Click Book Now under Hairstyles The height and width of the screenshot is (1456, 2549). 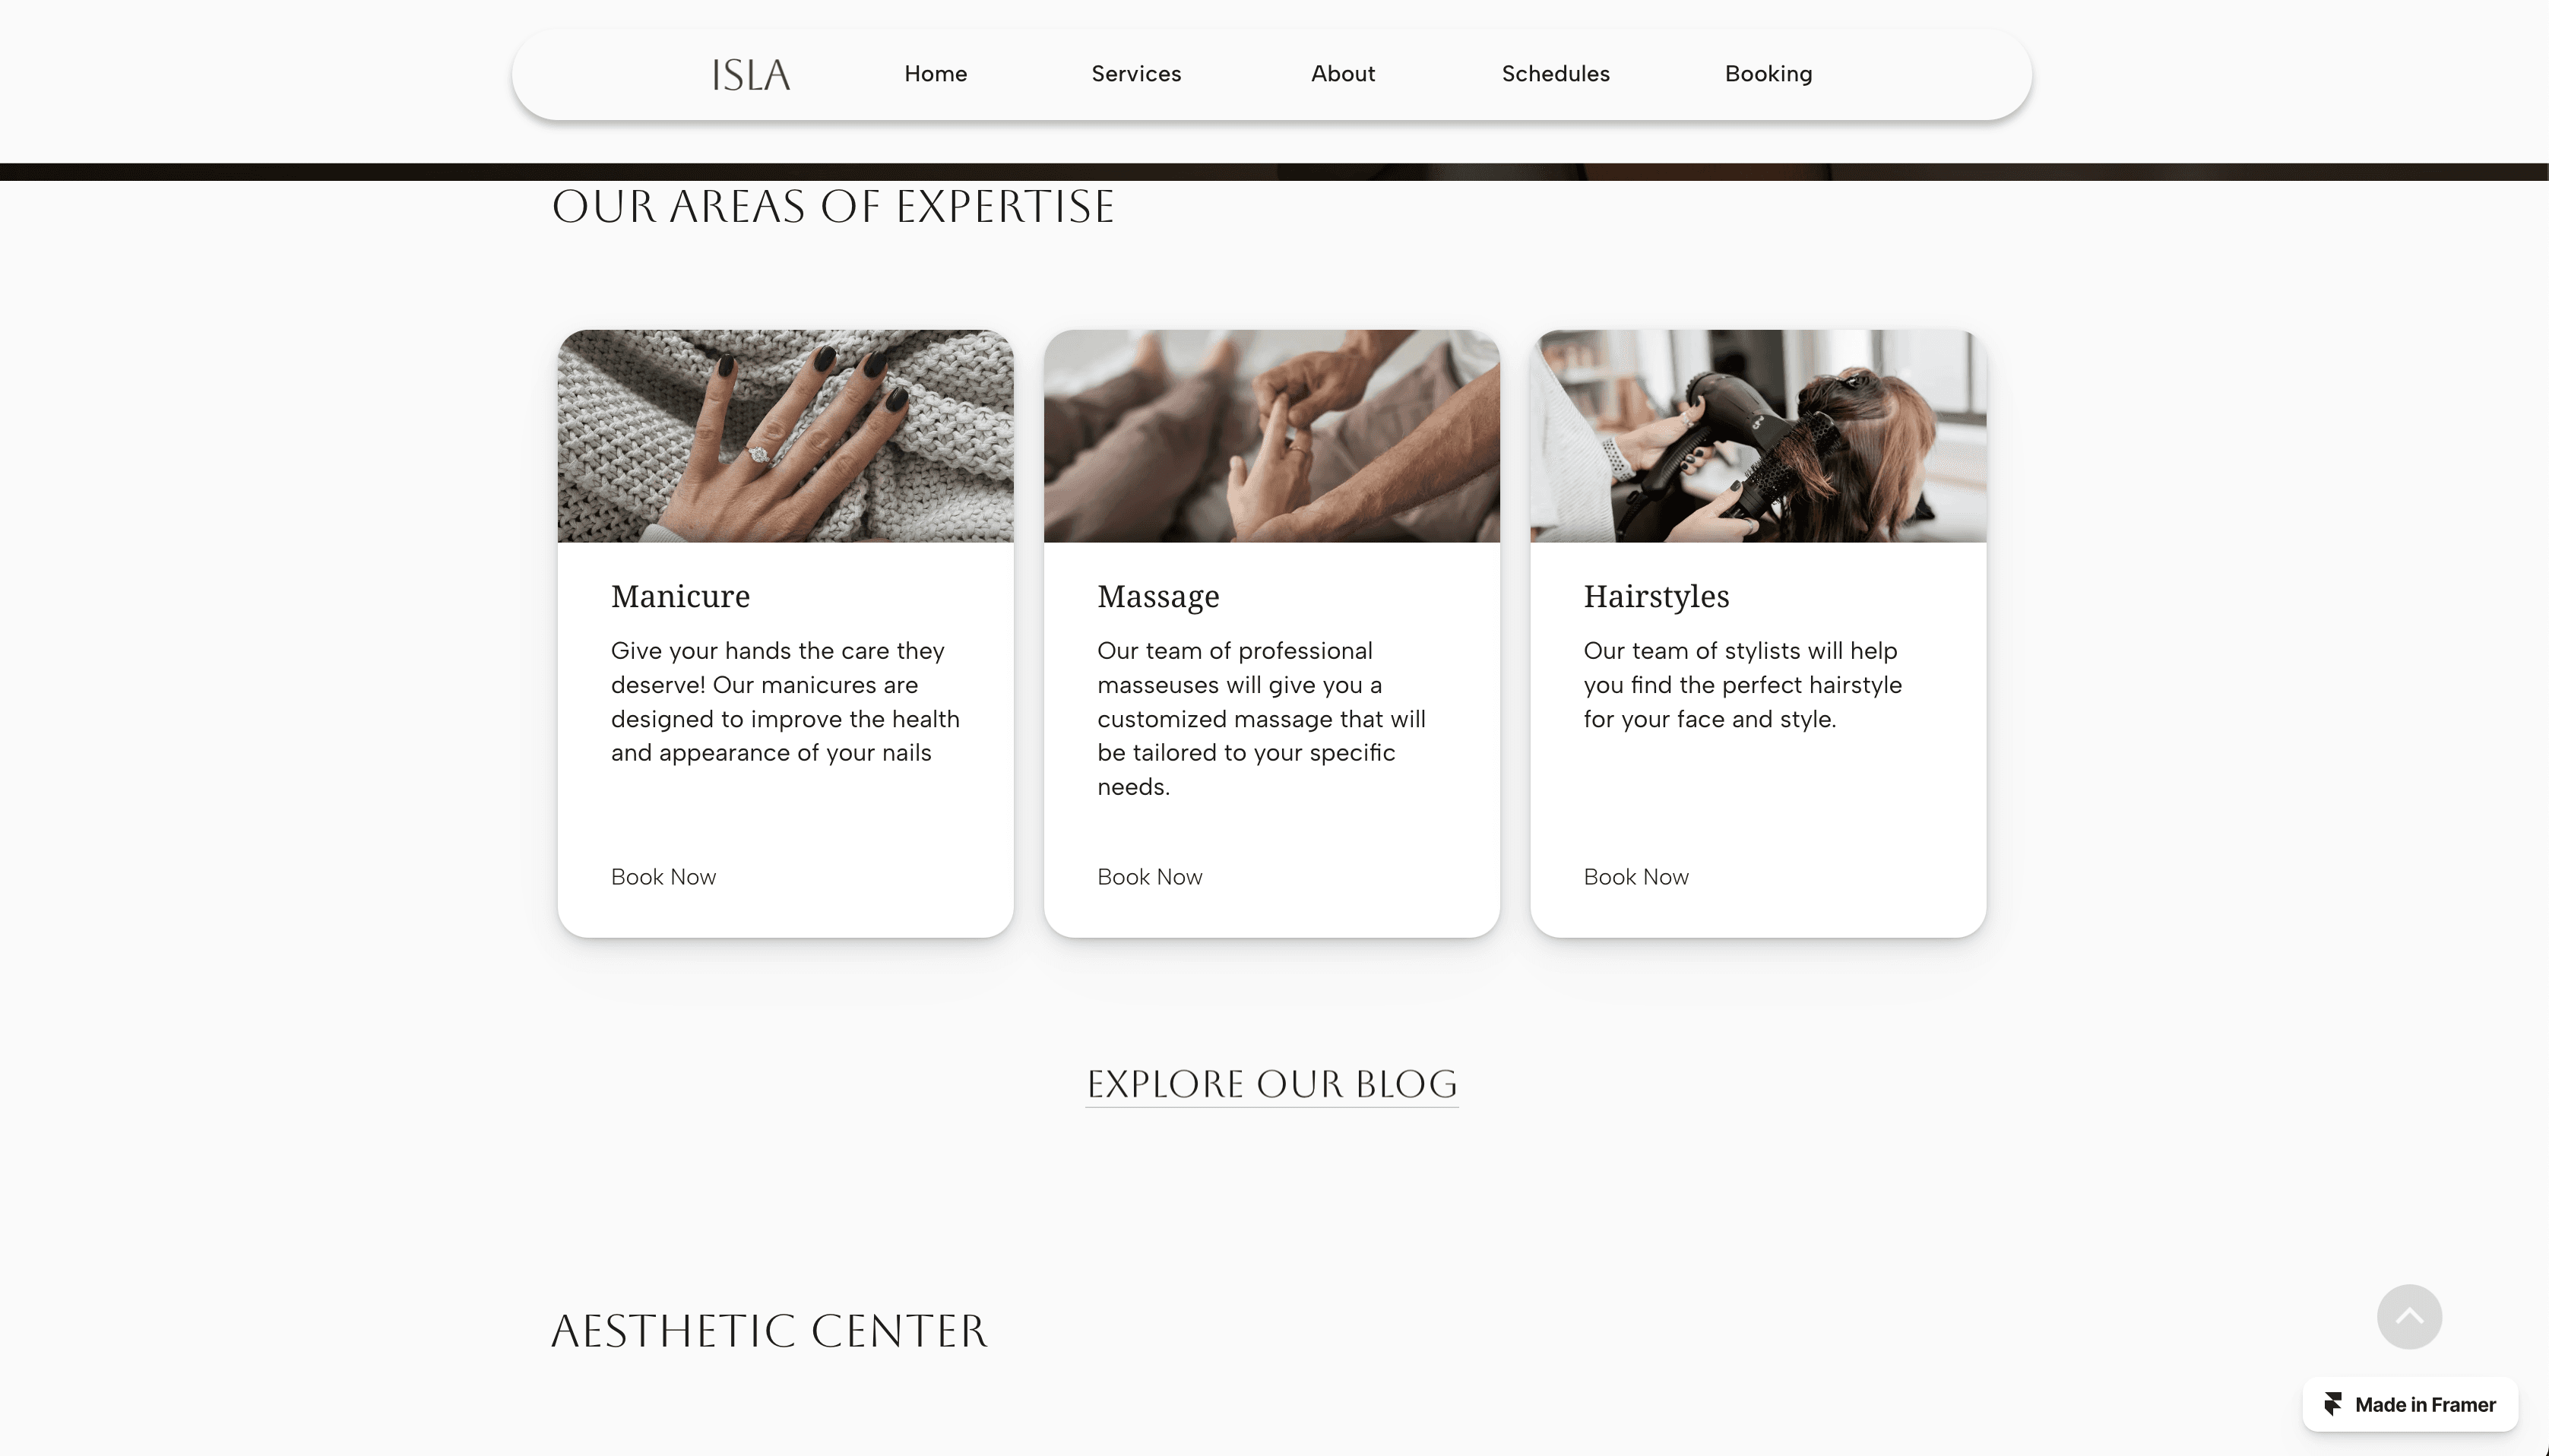(x=1635, y=877)
